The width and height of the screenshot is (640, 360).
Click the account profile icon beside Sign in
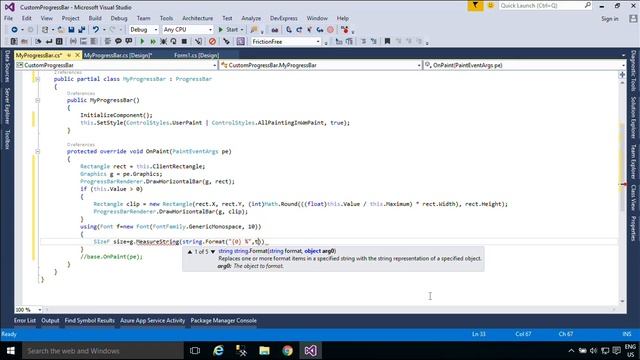coord(633,19)
